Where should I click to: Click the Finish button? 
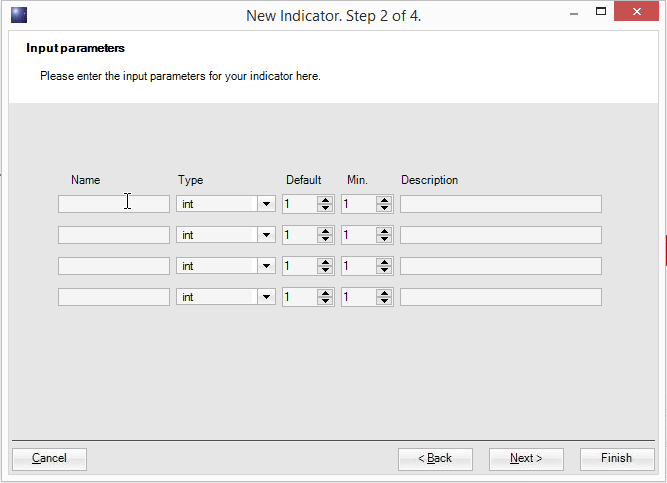(617, 459)
